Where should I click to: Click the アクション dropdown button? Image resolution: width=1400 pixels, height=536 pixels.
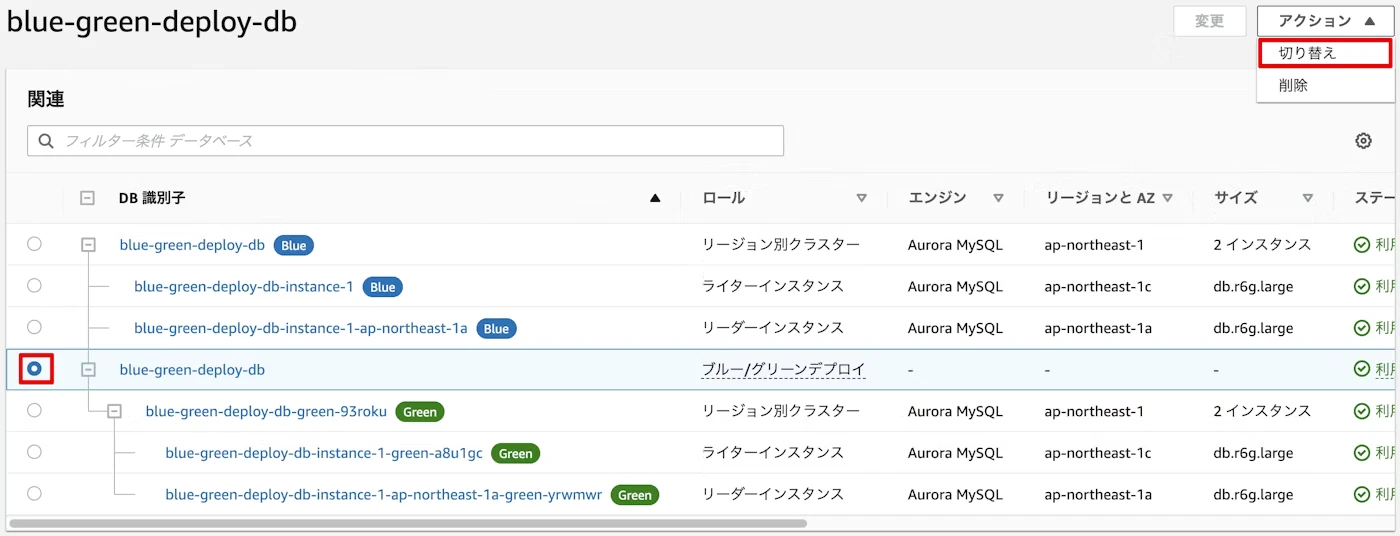pos(1325,21)
